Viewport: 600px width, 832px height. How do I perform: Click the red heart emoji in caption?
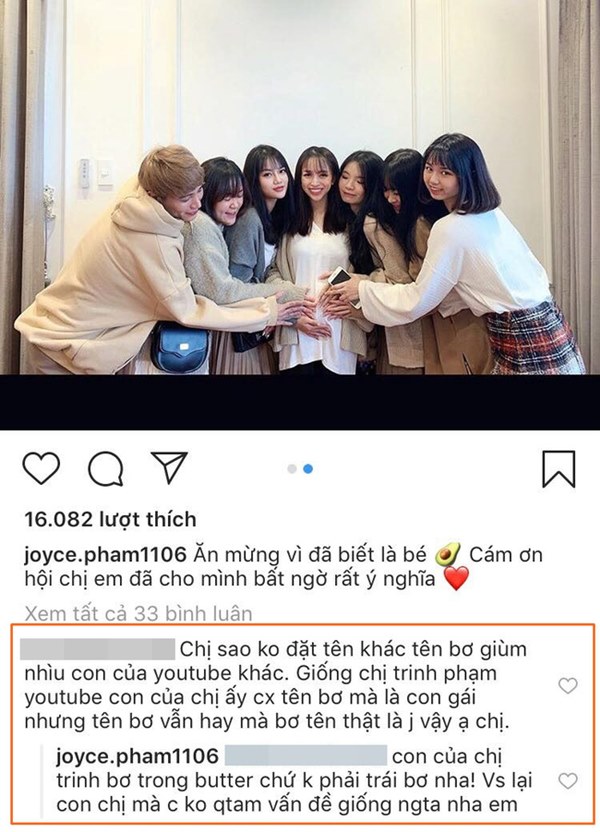(x=456, y=578)
